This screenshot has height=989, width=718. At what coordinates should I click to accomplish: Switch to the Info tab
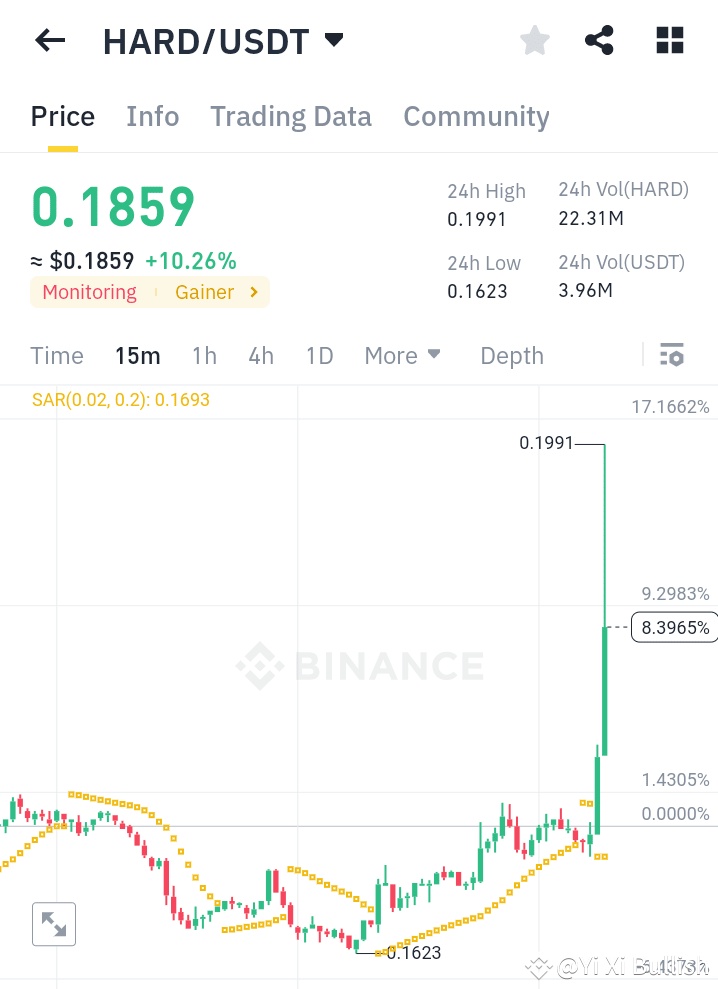pyautogui.click(x=152, y=117)
